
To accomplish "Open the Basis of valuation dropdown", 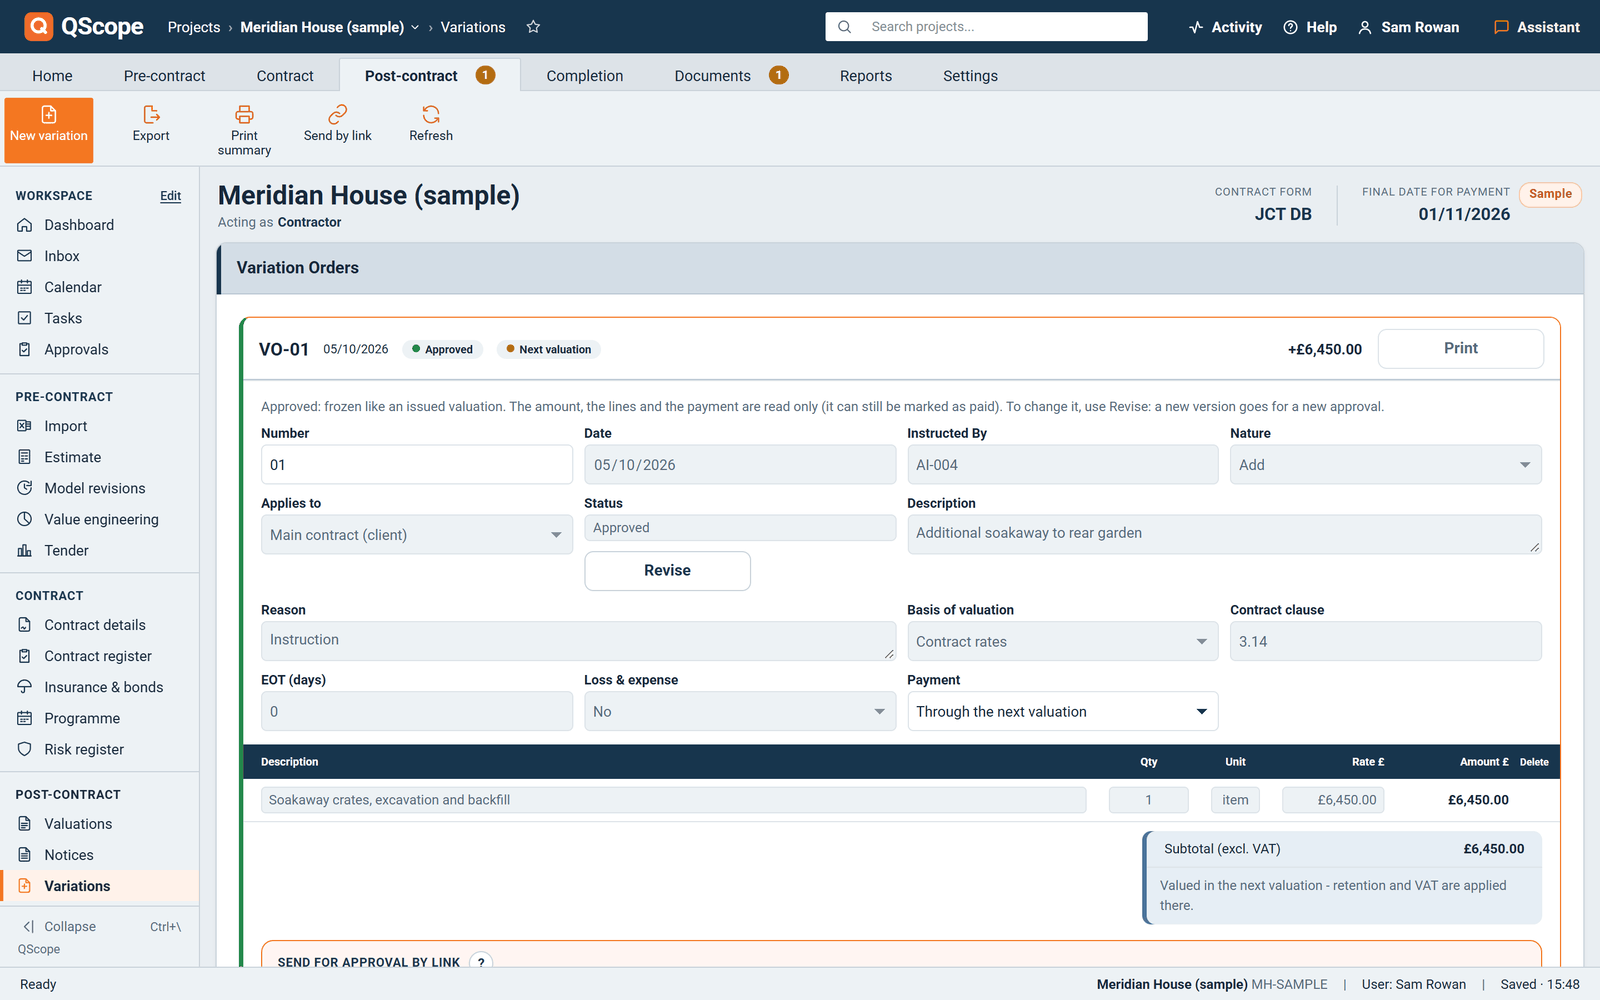I will click(x=1062, y=641).
